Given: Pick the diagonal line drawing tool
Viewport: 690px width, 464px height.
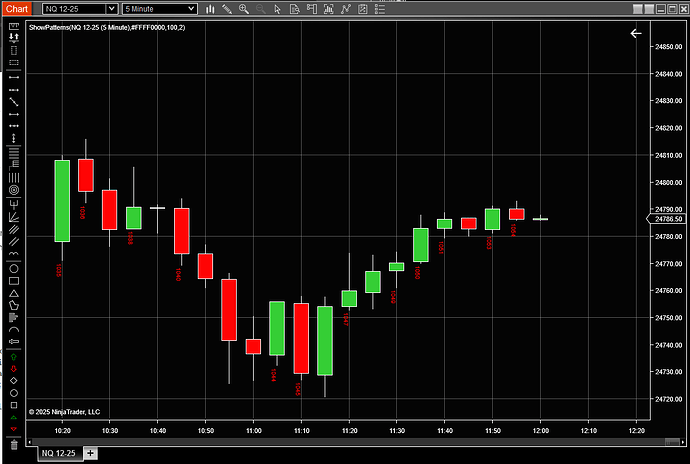Looking at the screenshot, I should [14, 102].
